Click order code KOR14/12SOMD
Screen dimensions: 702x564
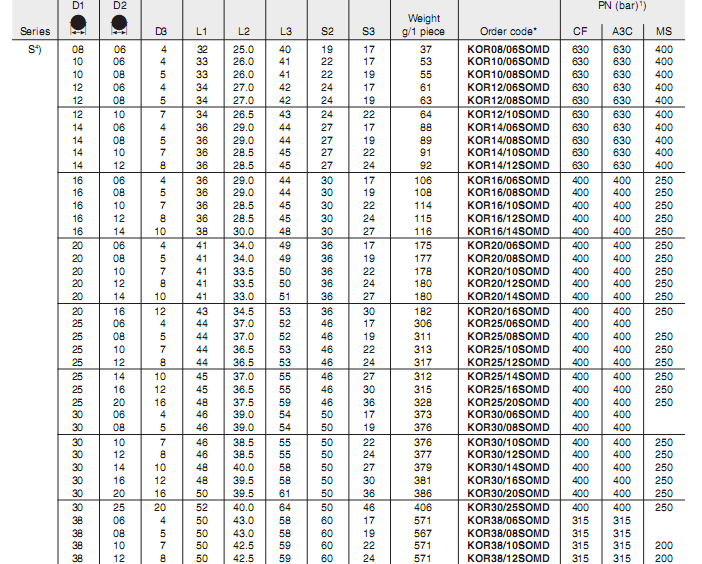tap(509, 165)
